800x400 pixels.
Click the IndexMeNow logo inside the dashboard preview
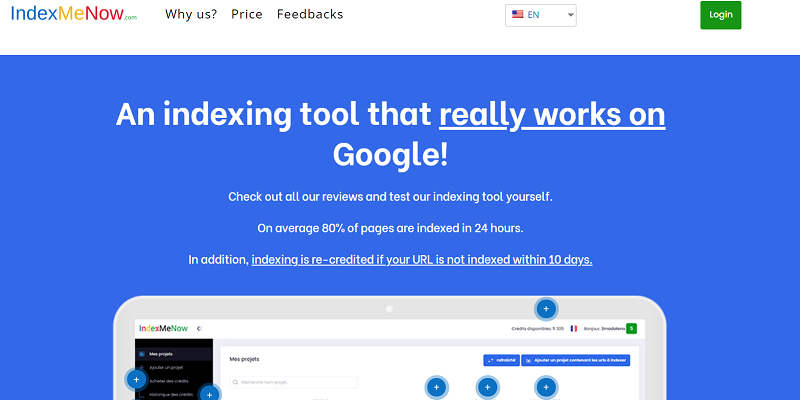[x=163, y=329]
